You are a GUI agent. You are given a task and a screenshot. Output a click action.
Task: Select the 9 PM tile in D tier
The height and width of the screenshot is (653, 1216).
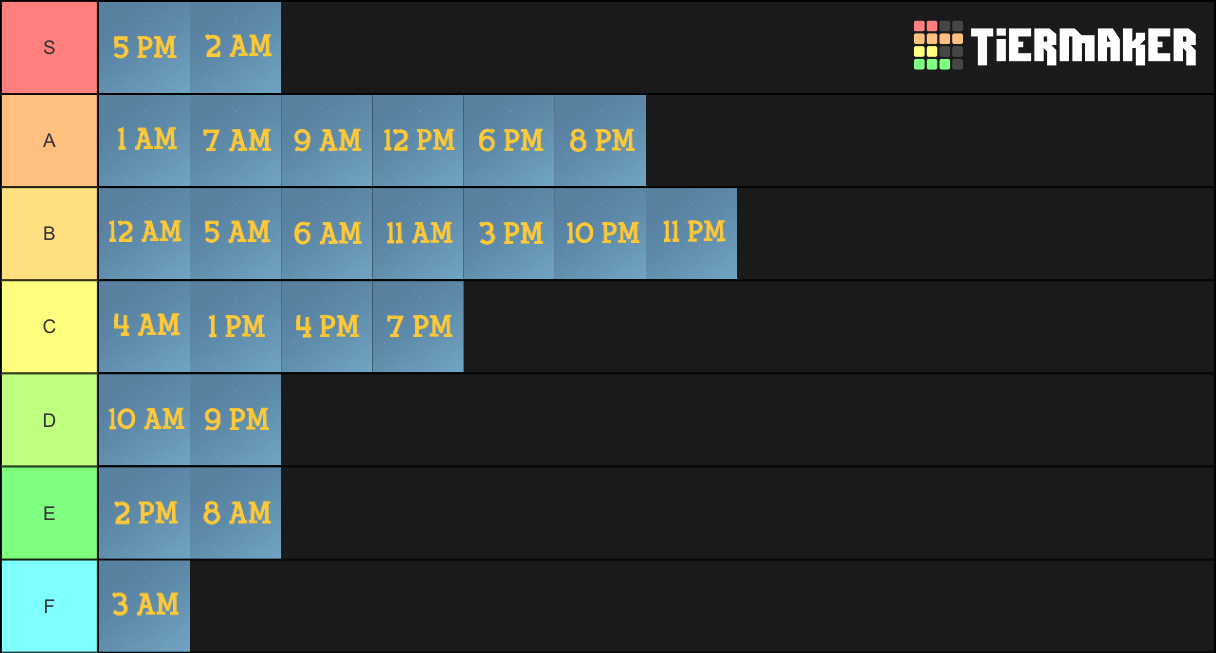coord(235,419)
